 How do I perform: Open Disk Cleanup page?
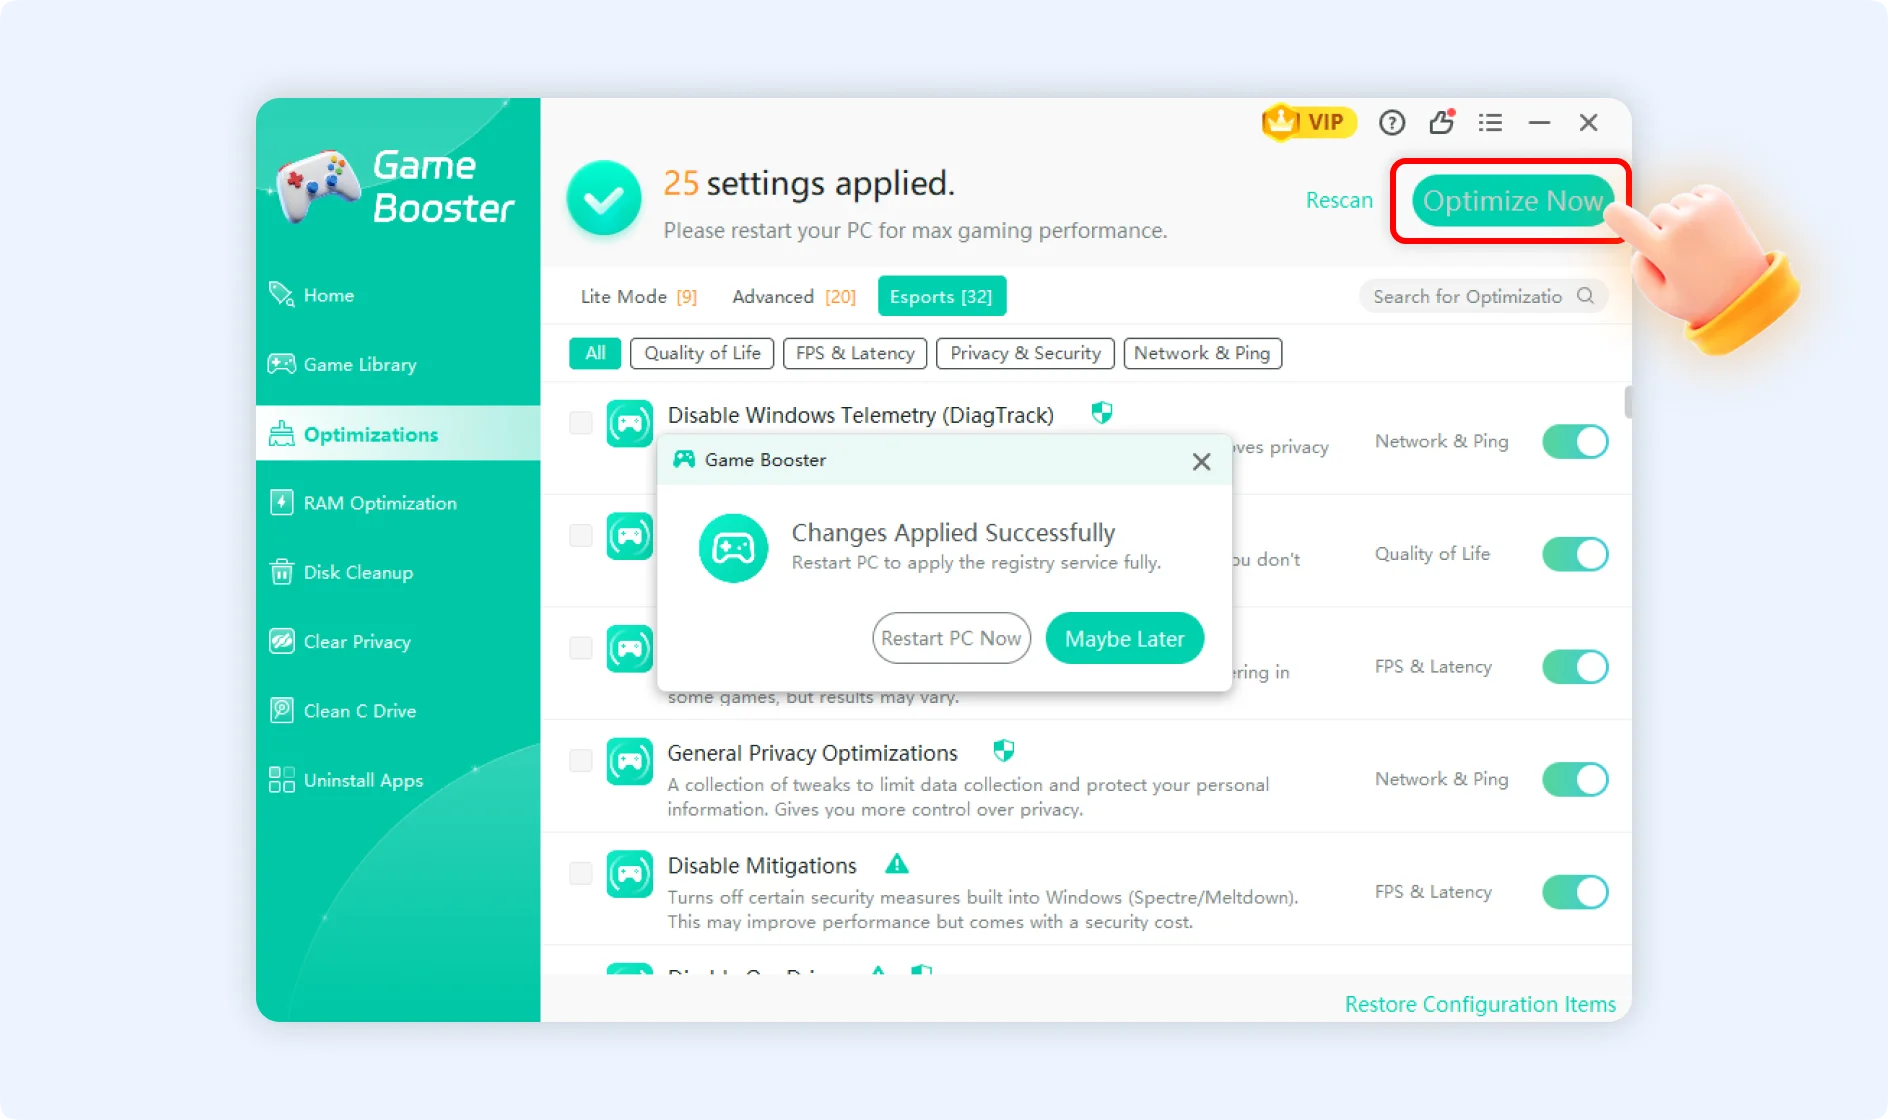pyautogui.click(x=398, y=572)
